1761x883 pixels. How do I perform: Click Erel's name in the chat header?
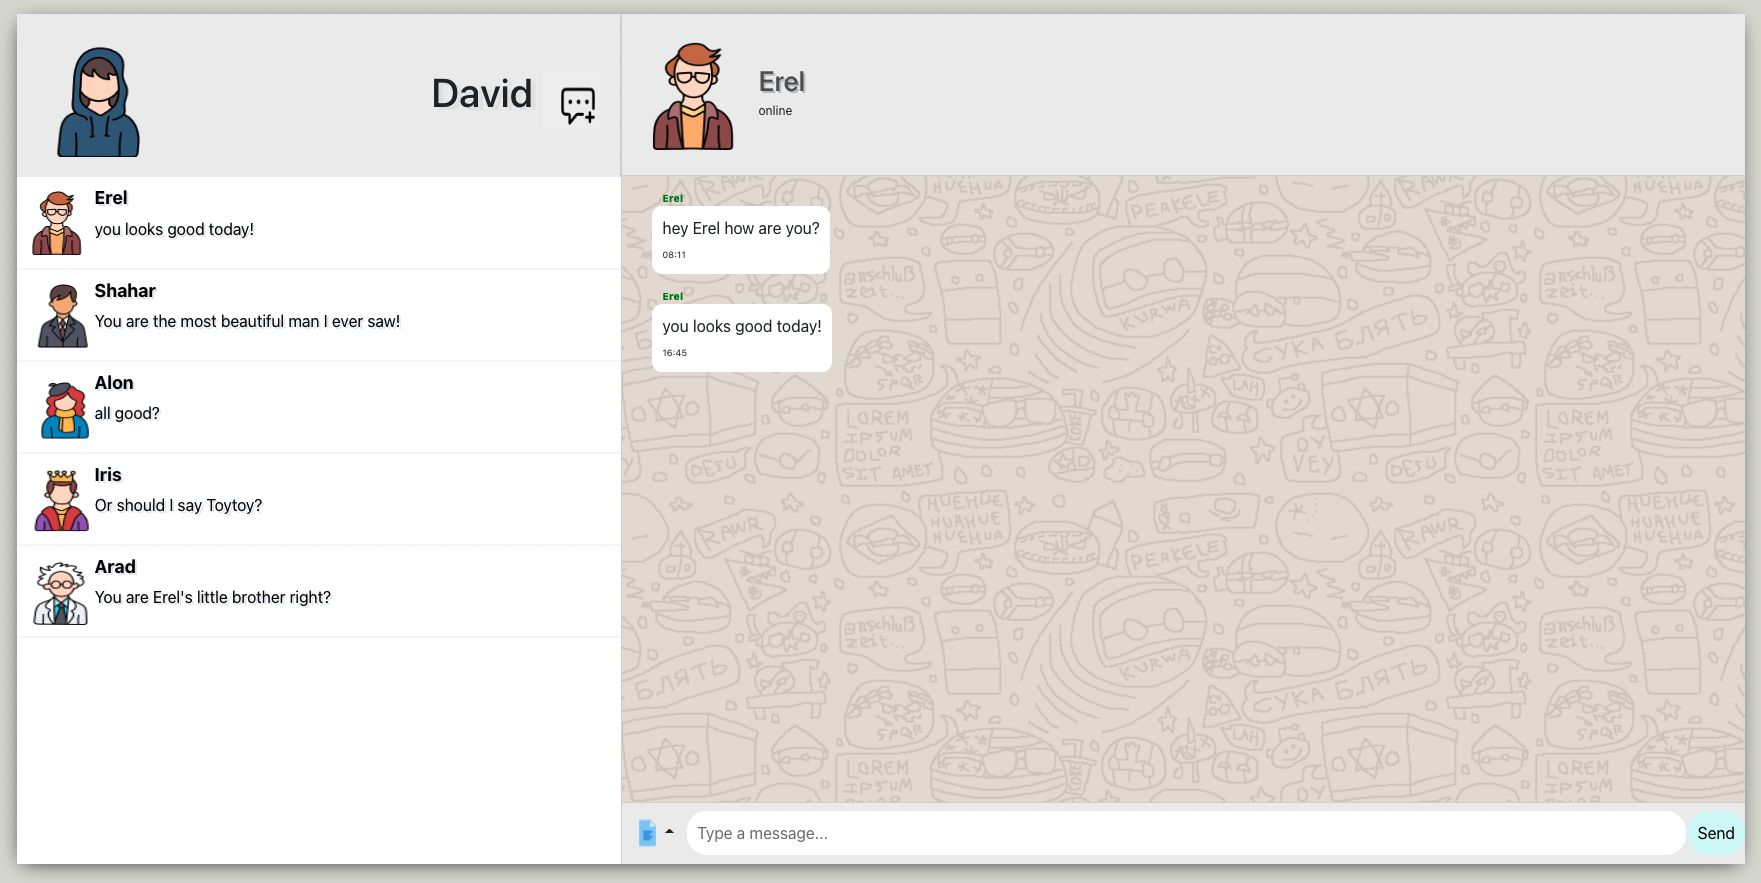point(780,82)
